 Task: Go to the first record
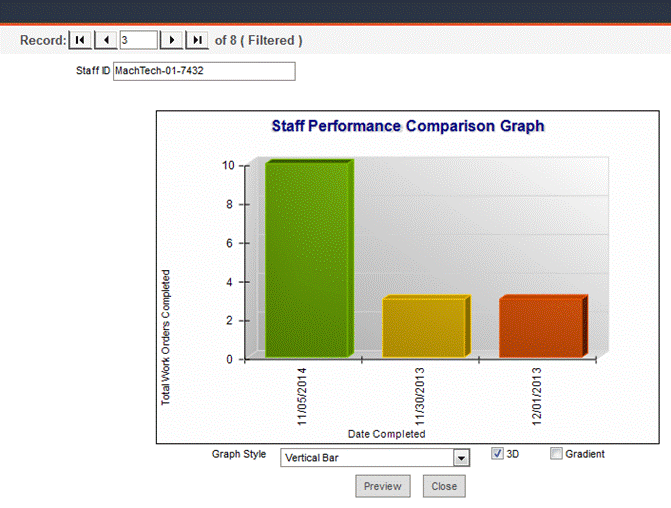pyautogui.click(x=79, y=40)
